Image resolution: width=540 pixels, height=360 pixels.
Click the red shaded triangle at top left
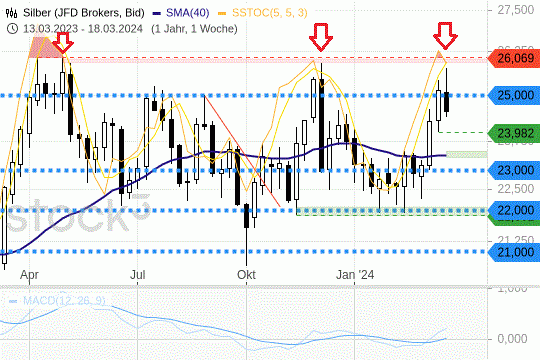(x=43, y=48)
